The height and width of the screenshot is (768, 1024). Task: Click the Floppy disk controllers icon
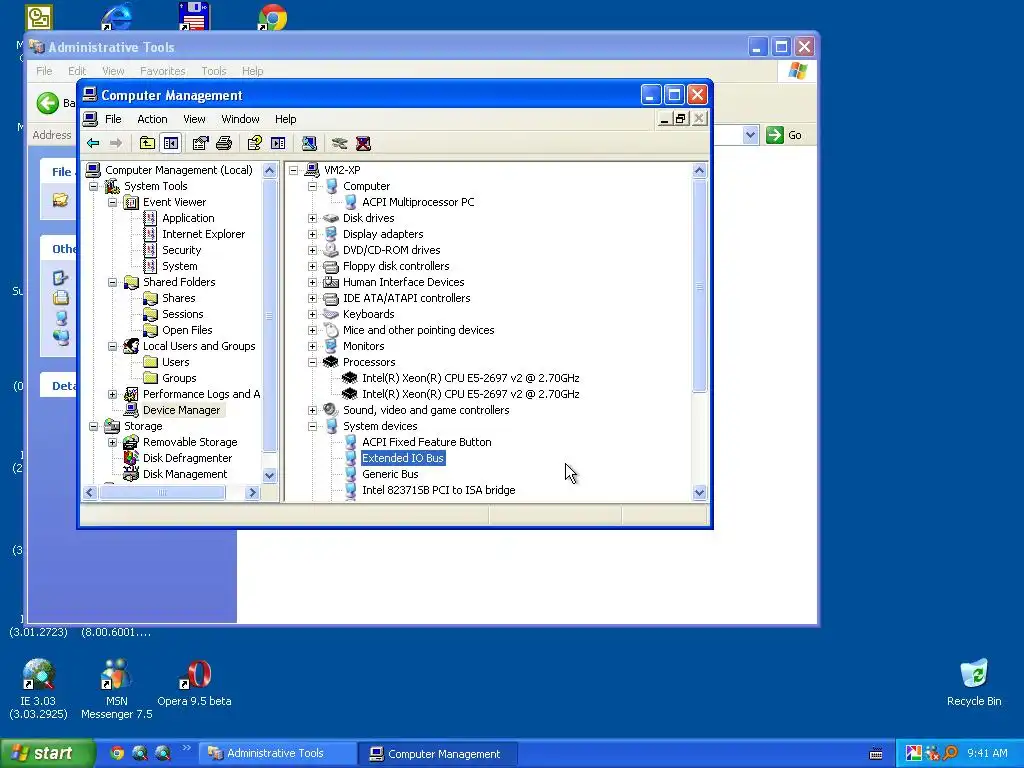click(331, 266)
